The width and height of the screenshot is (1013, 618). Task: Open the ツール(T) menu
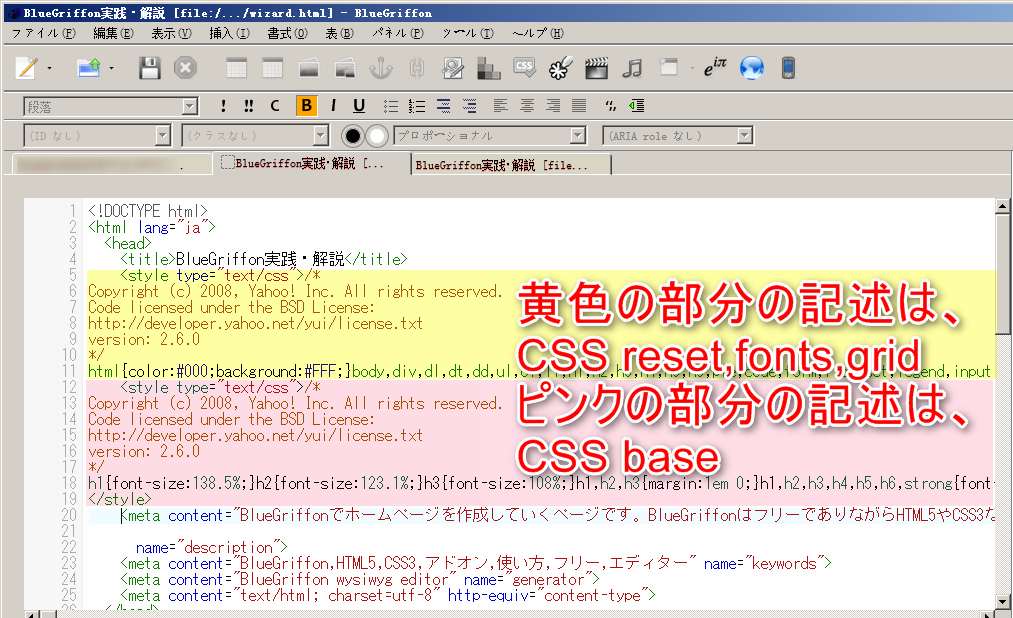point(468,33)
